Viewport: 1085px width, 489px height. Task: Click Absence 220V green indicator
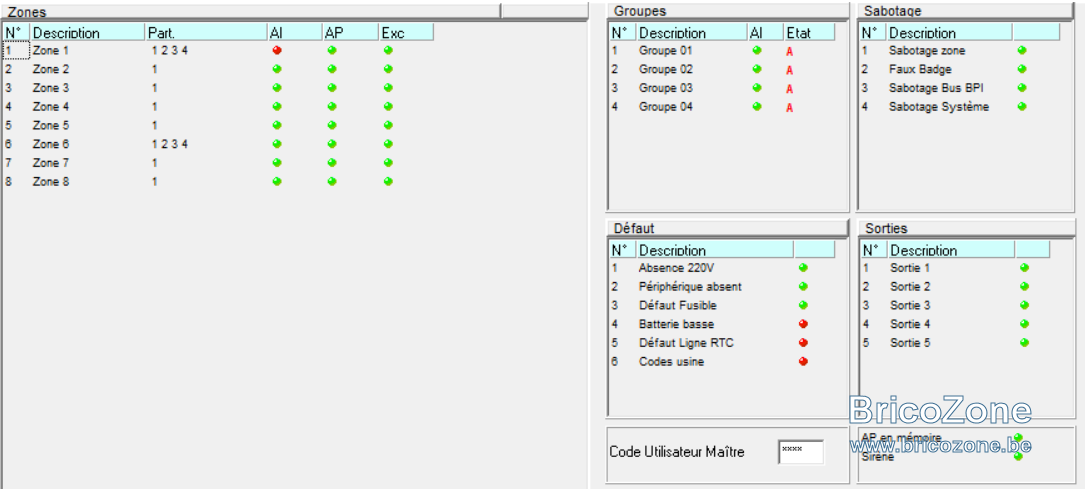tap(803, 268)
